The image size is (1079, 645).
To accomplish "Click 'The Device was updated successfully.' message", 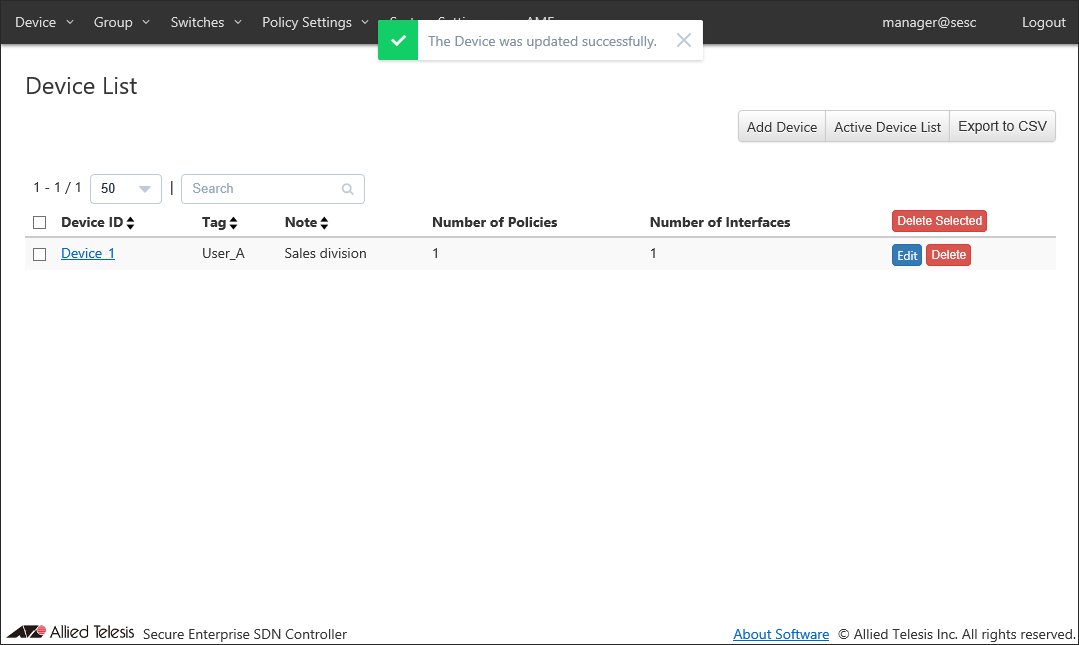I will (542, 41).
